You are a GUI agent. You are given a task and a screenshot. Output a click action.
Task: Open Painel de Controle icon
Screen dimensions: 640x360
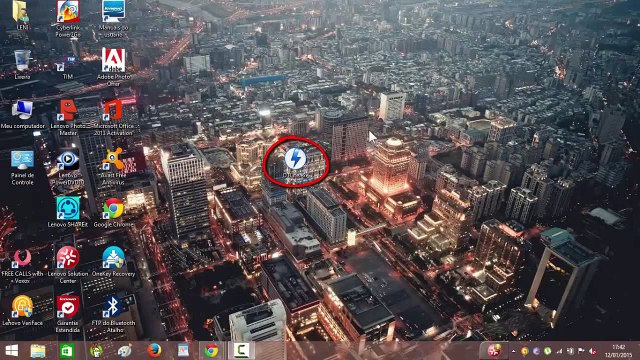coord(22,167)
